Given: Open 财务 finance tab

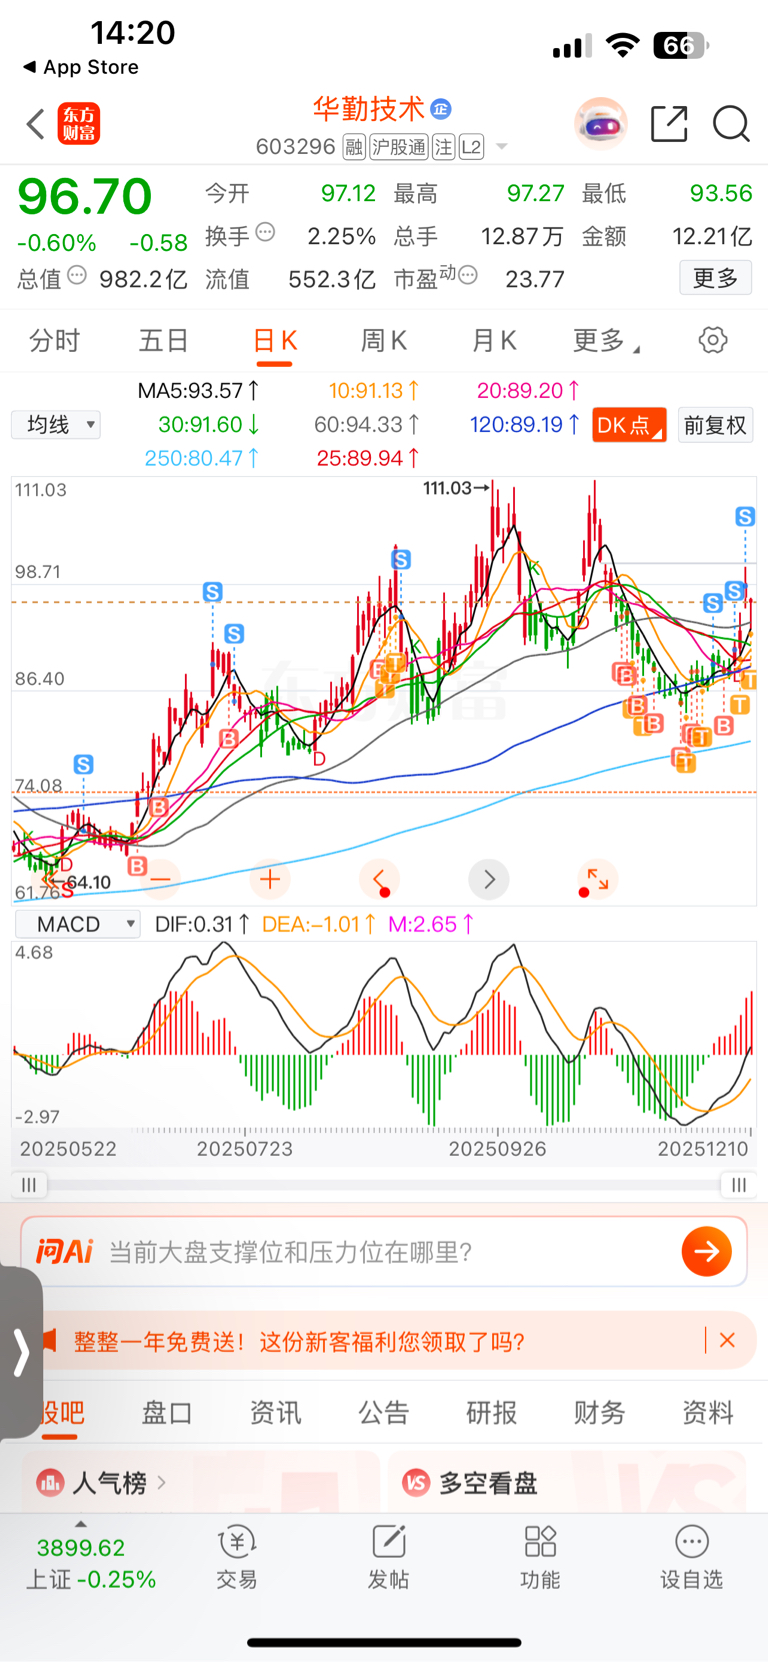Looking at the screenshot, I should (600, 1412).
